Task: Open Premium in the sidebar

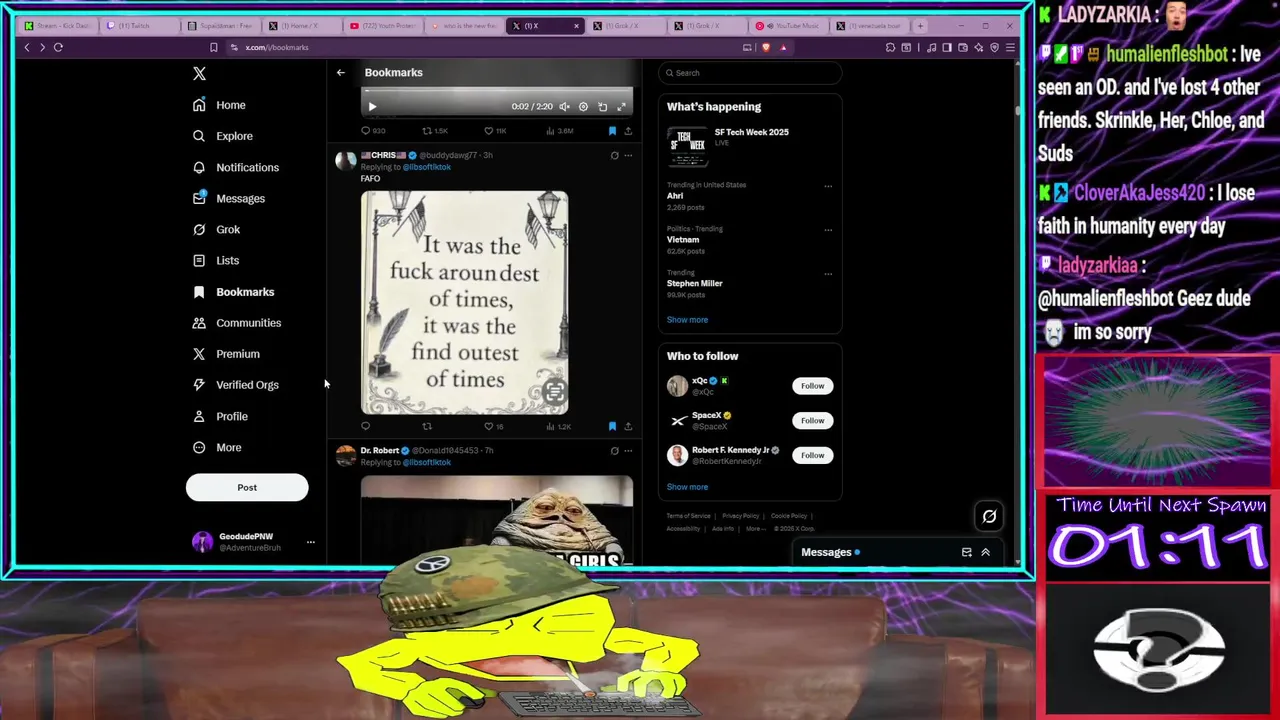Action: (225, 354)
